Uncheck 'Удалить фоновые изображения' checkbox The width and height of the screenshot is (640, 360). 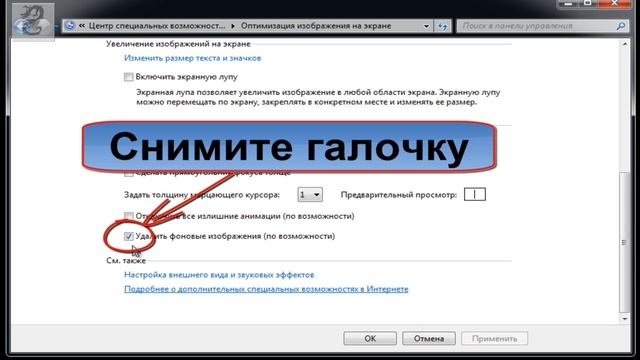[x=129, y=236]
